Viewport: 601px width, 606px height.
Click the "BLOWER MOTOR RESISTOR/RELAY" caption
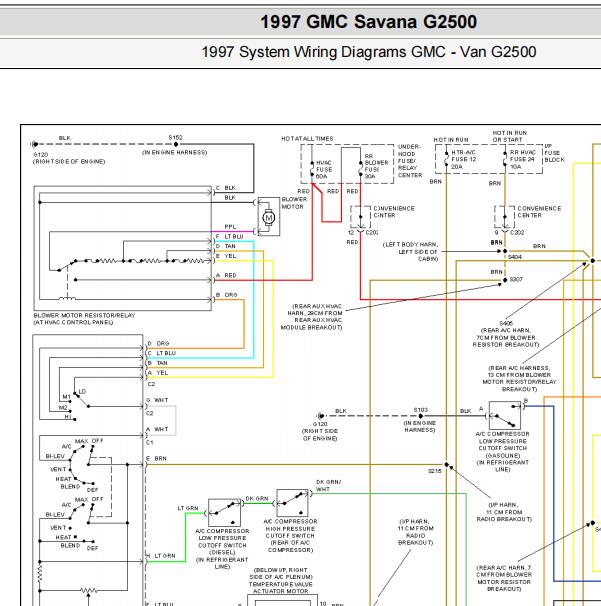point(84,315)
